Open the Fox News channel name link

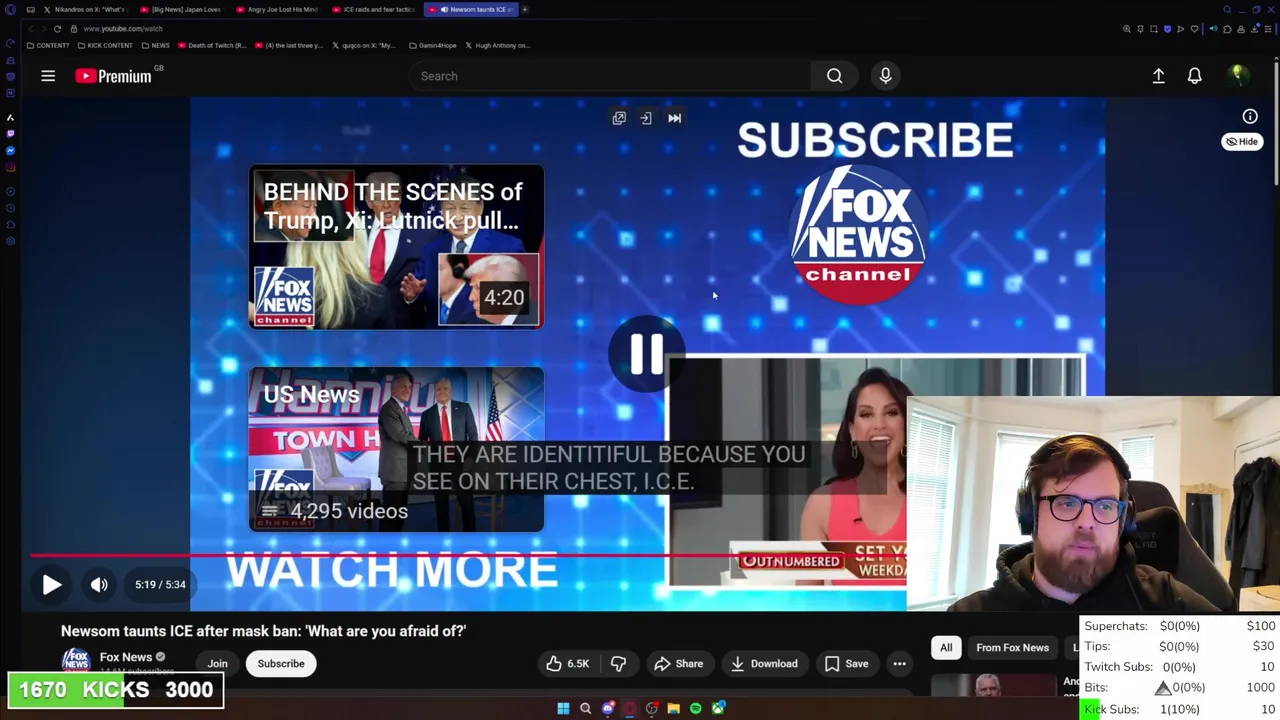pos(126,657)
